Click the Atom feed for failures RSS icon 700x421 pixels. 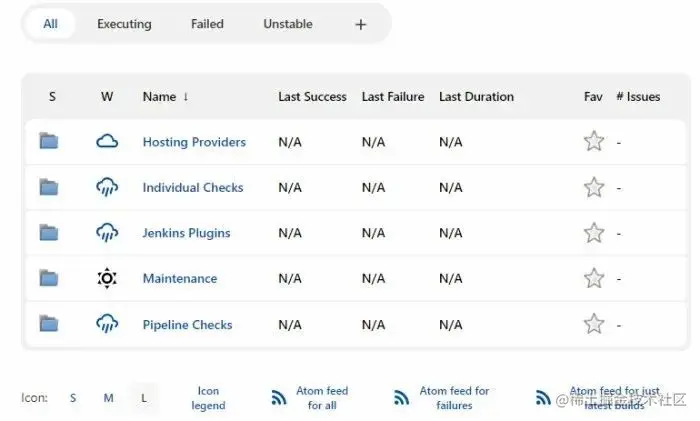point(401,398)
